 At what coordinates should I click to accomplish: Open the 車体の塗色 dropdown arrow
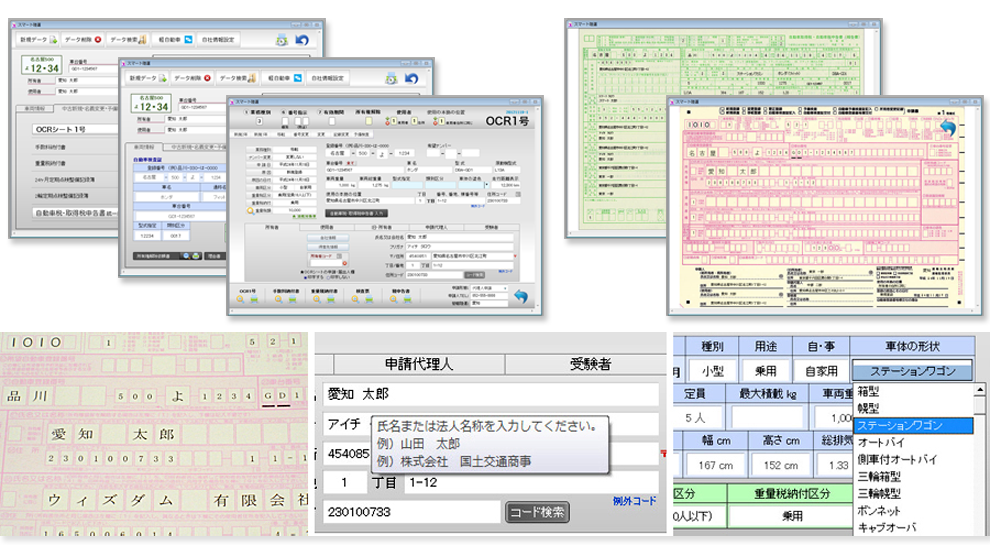[x=487, y=185]
